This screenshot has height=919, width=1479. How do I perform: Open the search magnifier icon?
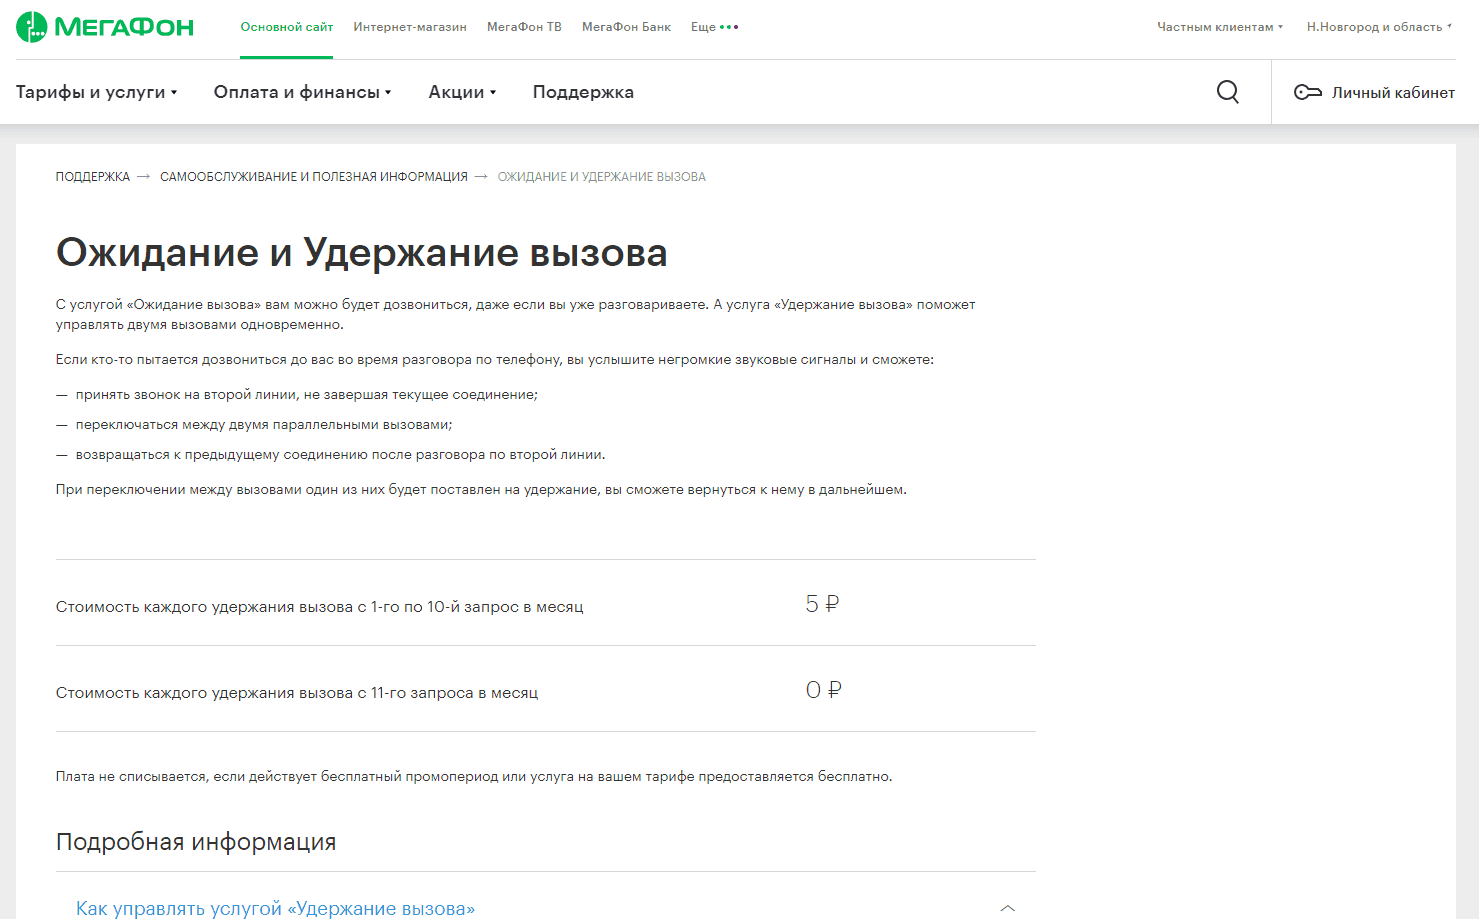click(x=1228, y=92)
